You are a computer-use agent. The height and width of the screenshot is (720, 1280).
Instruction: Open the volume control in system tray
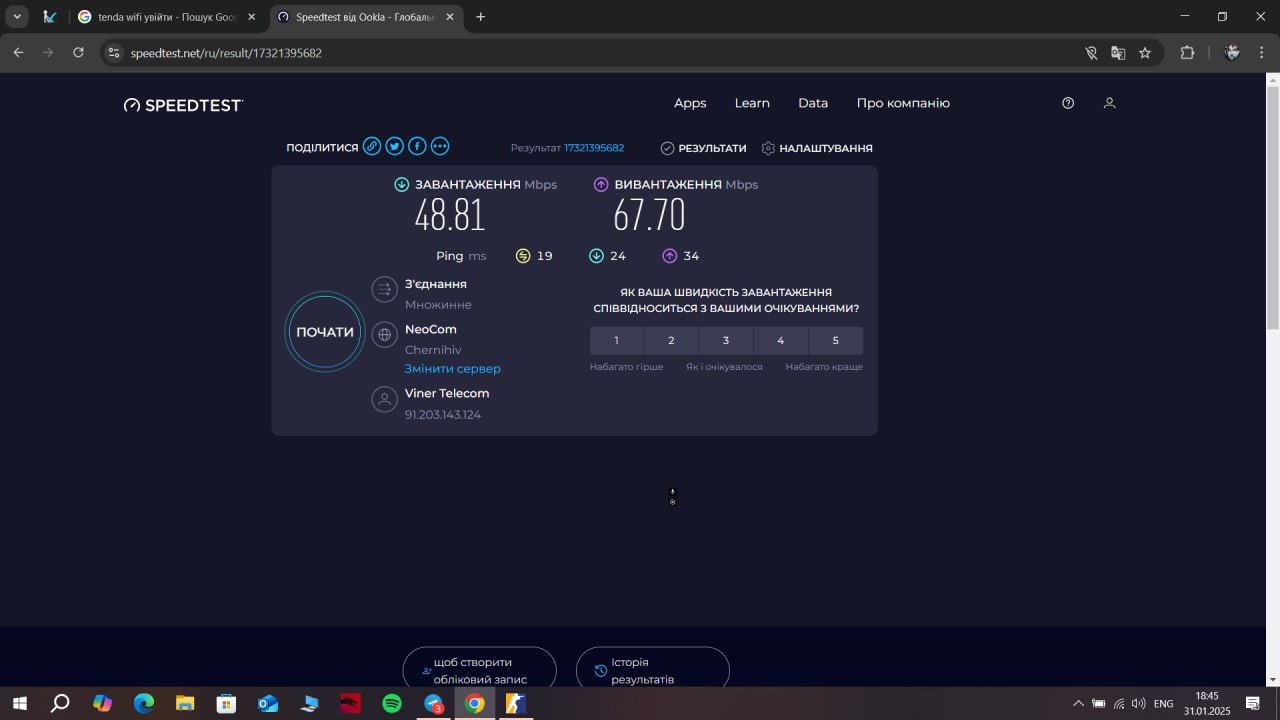pos(1138,703)
